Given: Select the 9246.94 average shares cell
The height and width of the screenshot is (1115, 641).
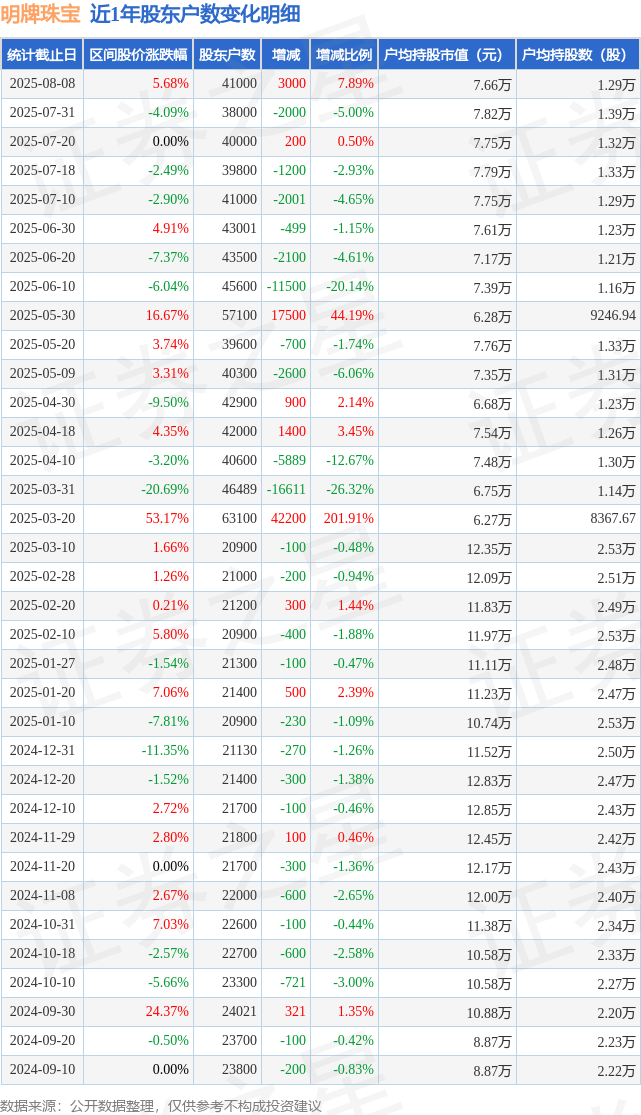Looking at the screenshot, I should click(613, 315).
